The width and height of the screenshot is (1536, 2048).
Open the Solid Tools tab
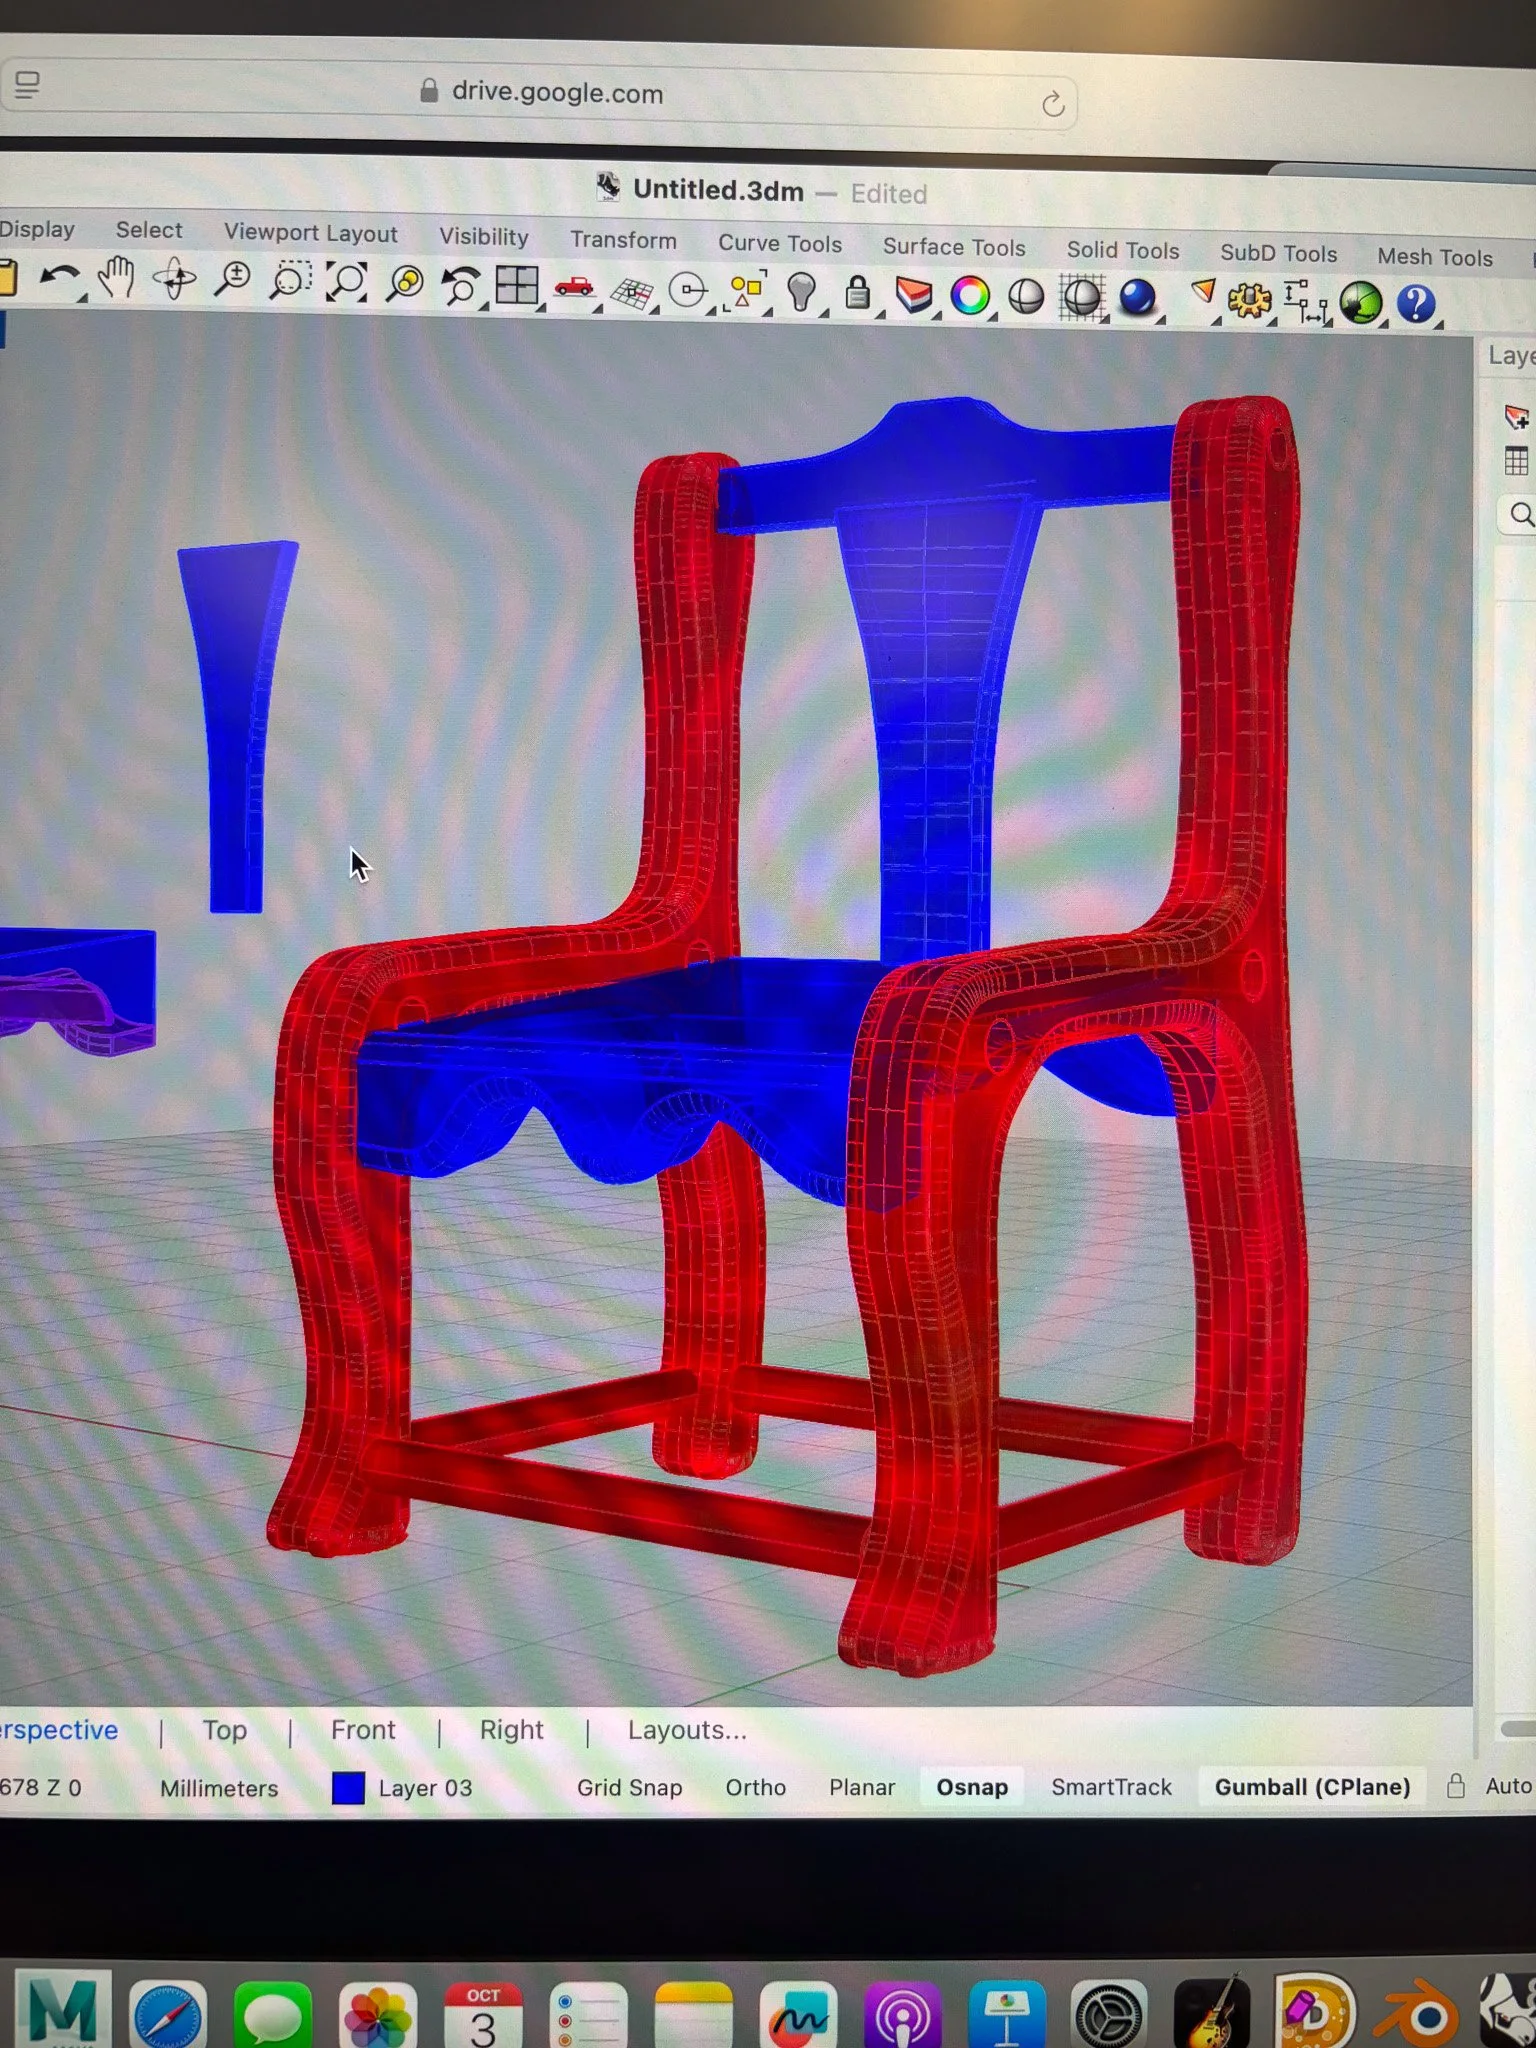coord(1123,250)
